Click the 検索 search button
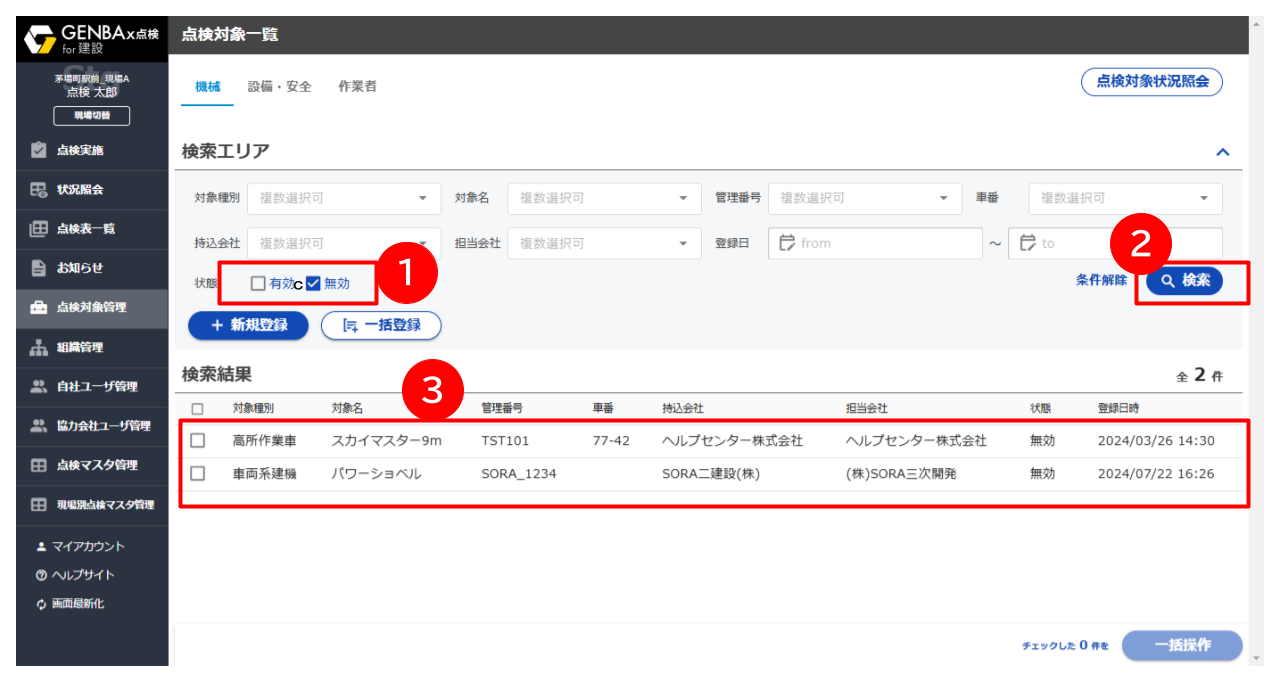The image size is (1280, 676). tap(1185, 281)
